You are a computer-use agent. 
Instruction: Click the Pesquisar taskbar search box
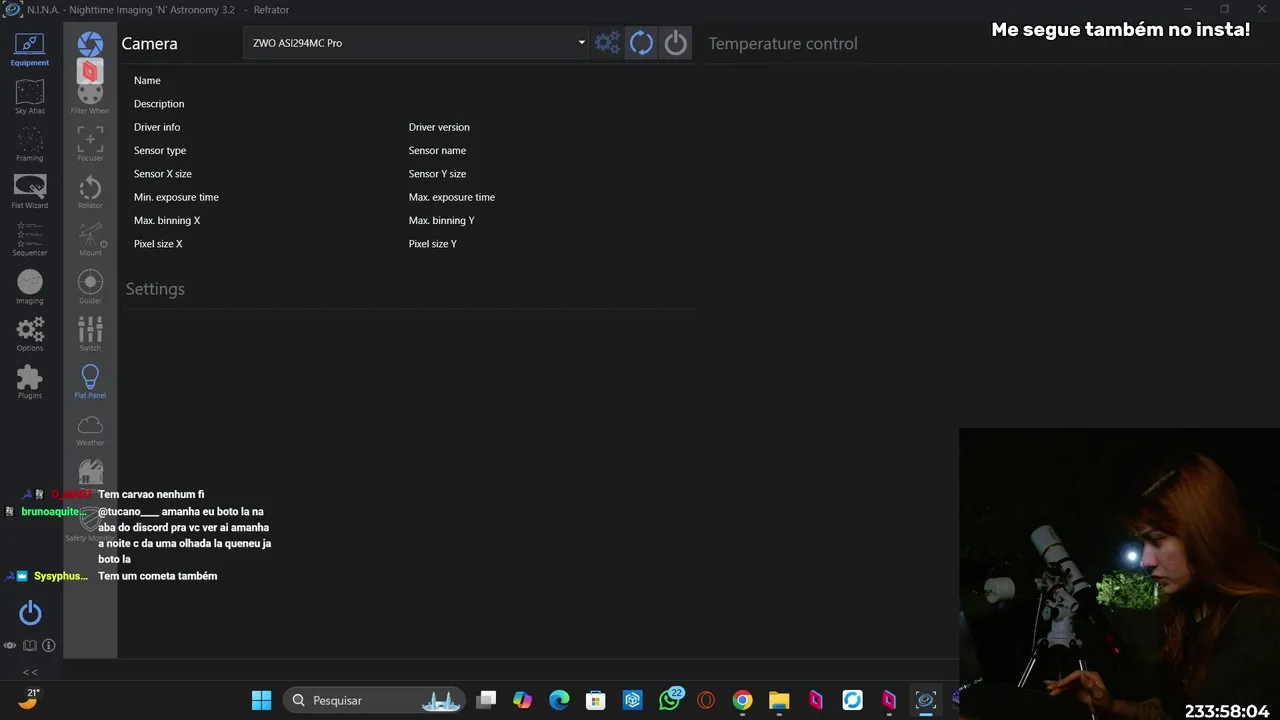(x=374, y=700)
